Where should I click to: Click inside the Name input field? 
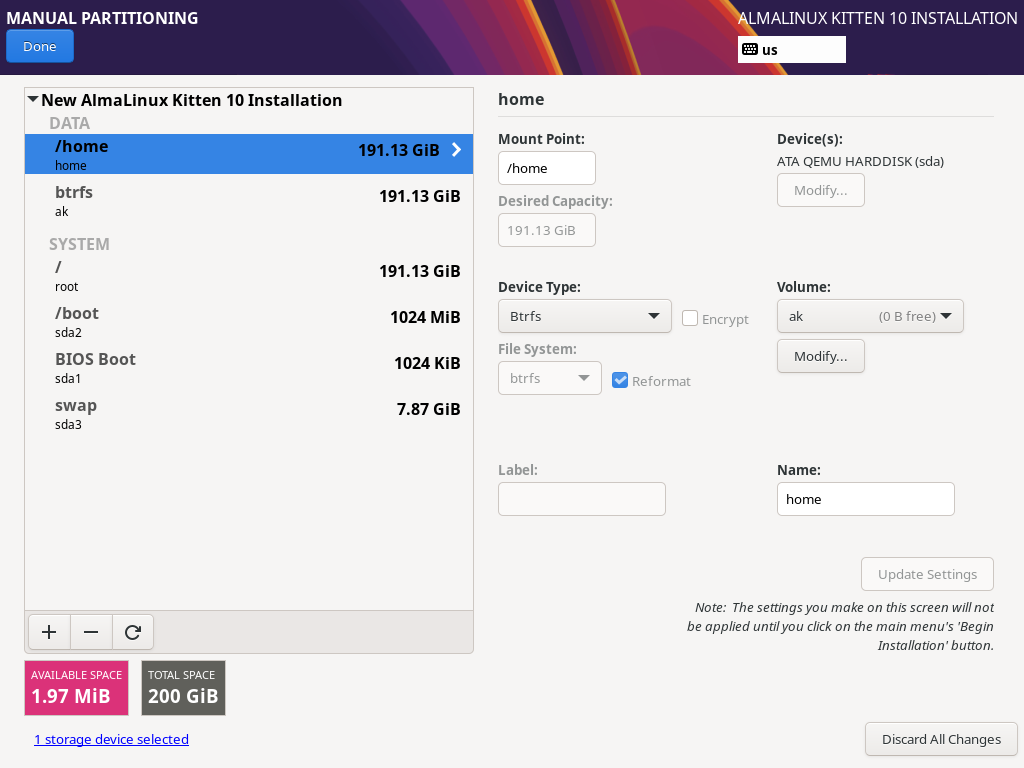tap(865, 499)
